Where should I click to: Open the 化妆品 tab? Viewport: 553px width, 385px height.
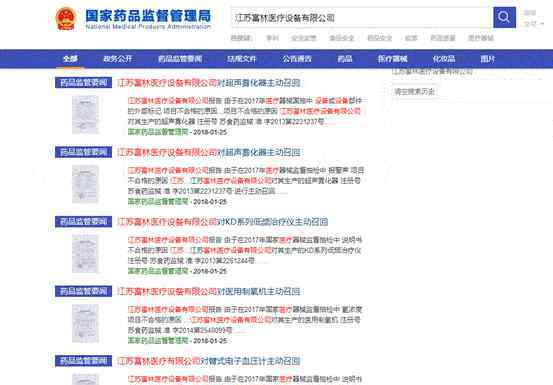pyautogui.click(x=444, y=59)
